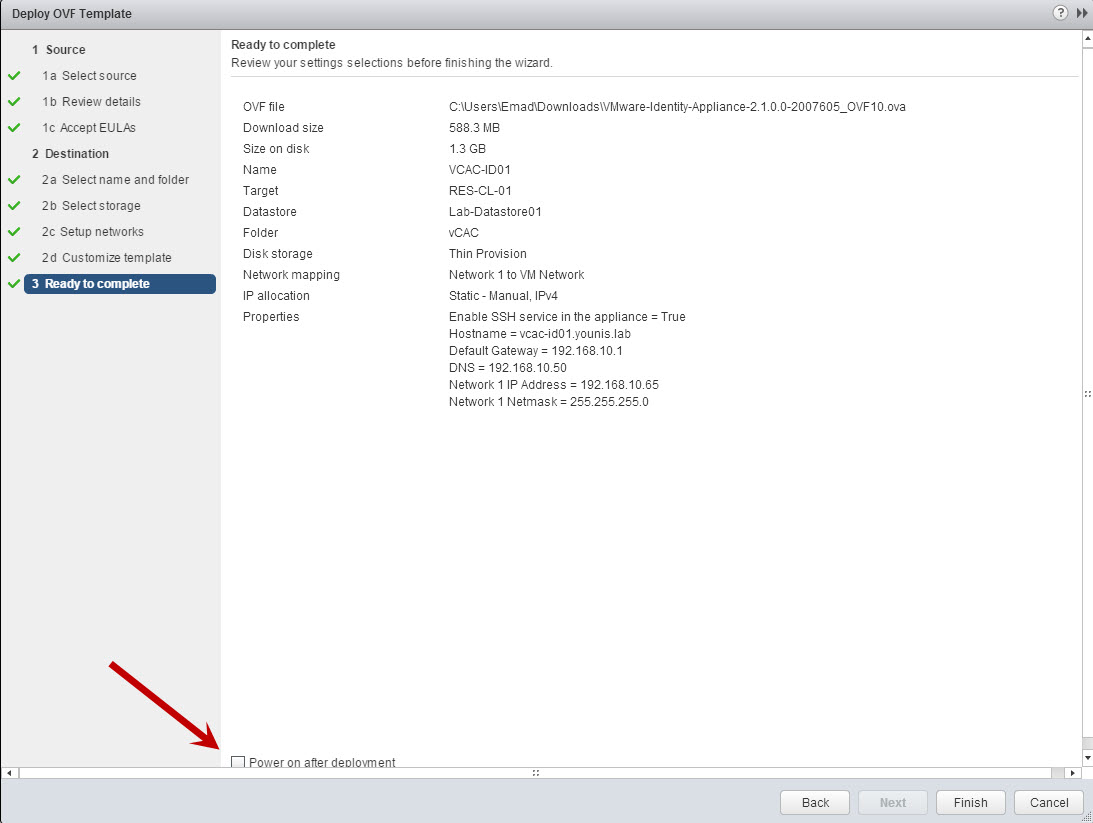This screenshot has height=823, width=1093.
Task: Click the green checkmark beside Select storage
Action: pos(14,206)
